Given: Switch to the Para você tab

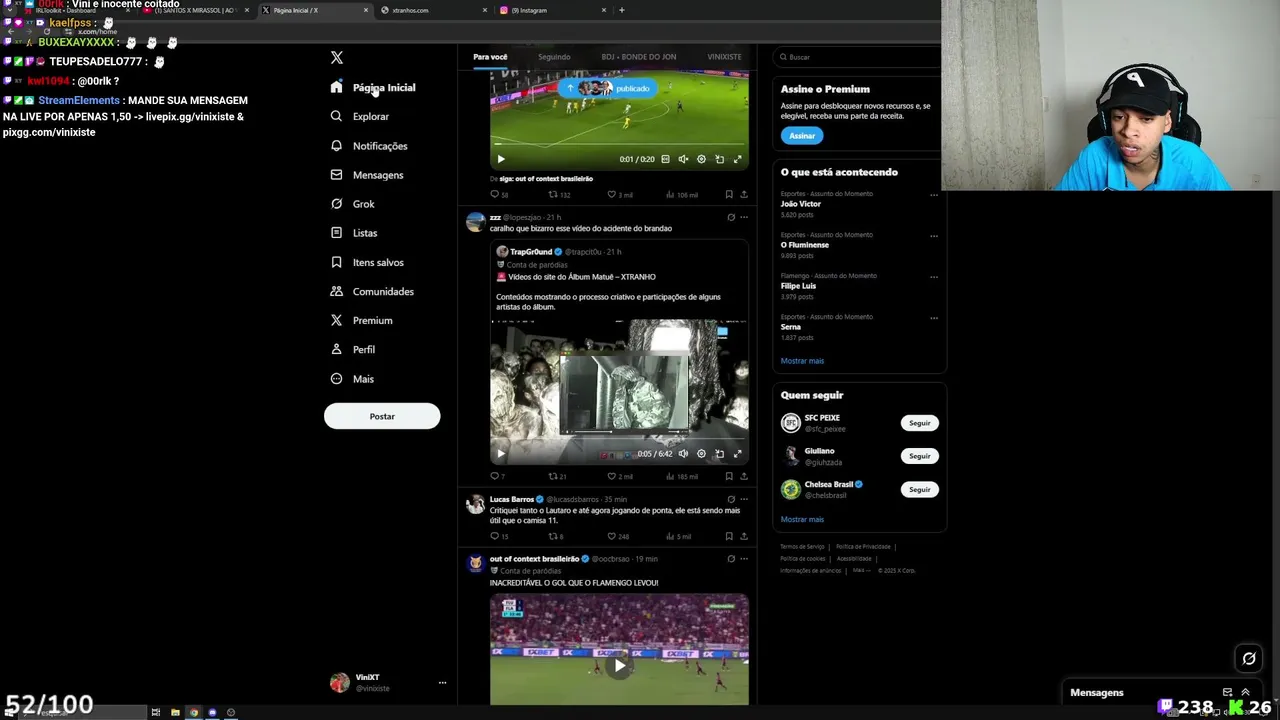Looking at the screenshot, I should 490,57.
